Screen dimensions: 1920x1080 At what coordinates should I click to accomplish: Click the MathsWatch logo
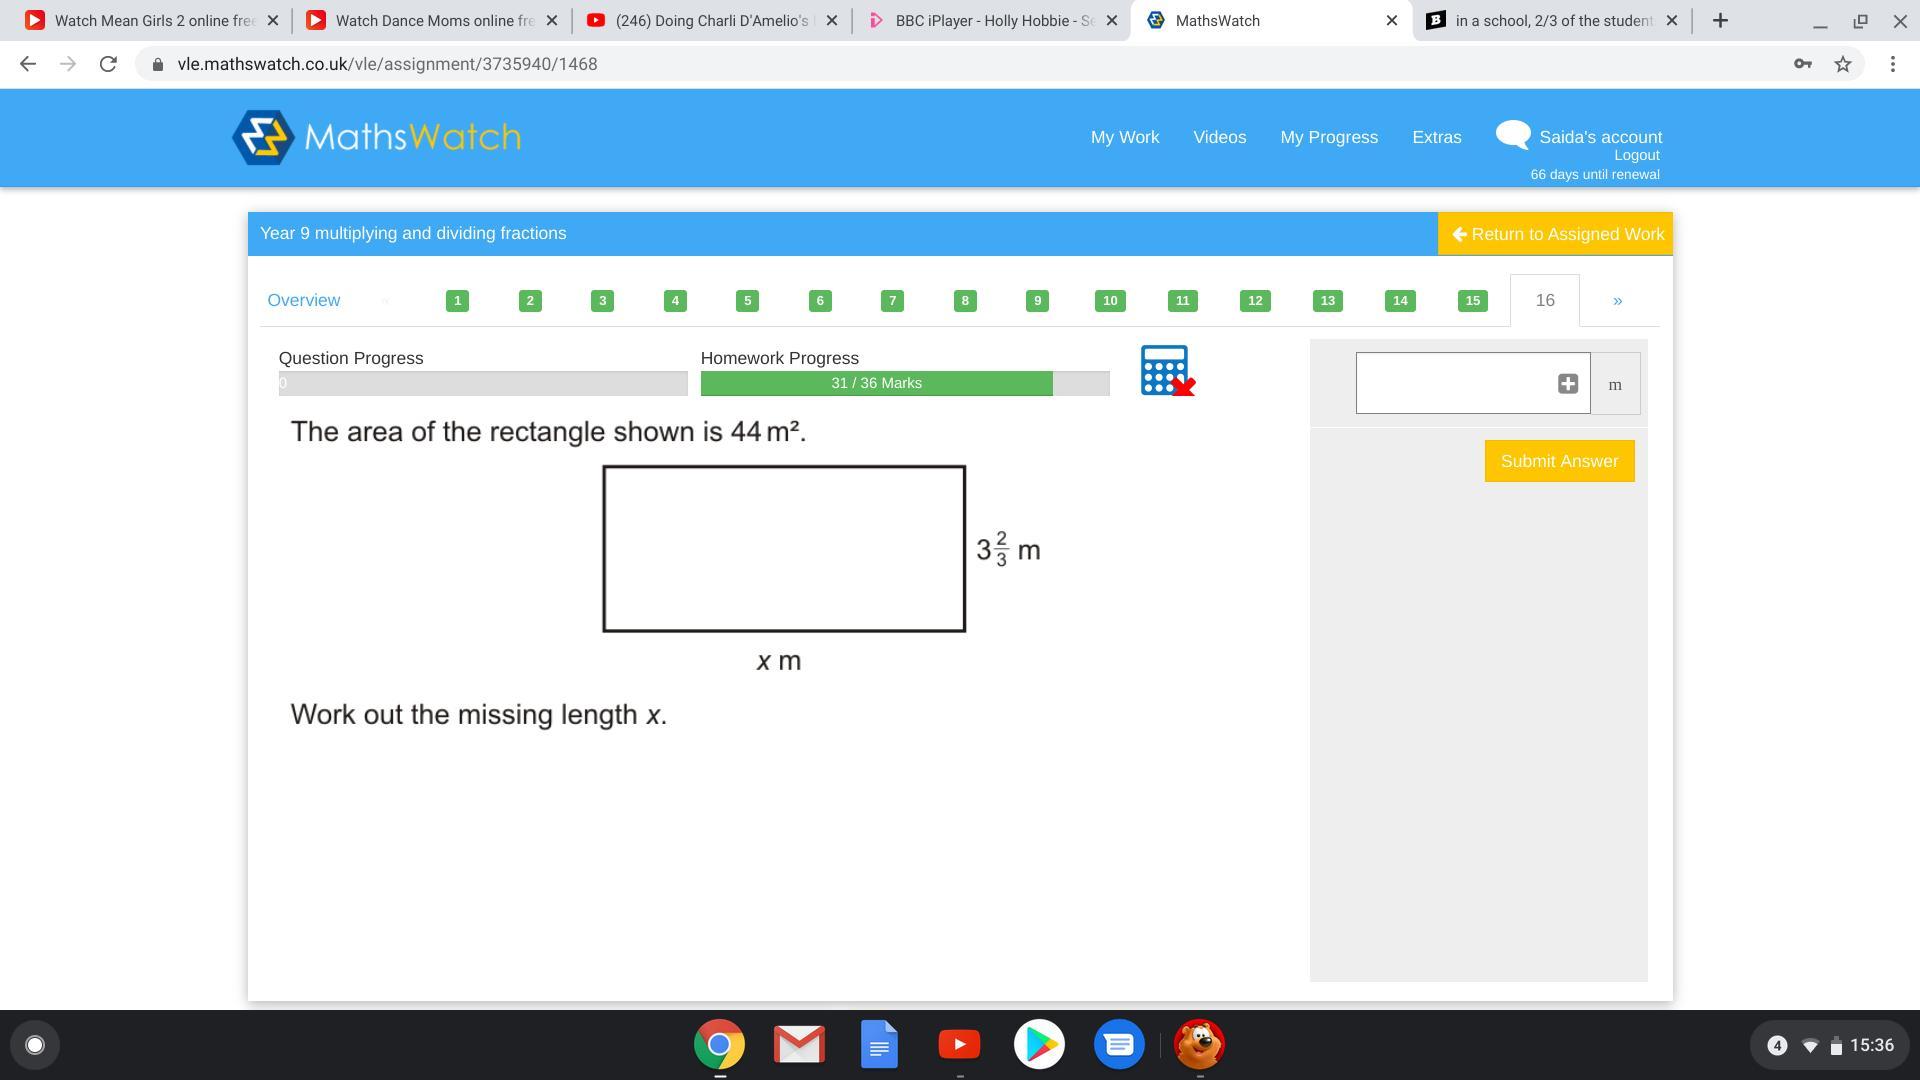click(377, 137)
